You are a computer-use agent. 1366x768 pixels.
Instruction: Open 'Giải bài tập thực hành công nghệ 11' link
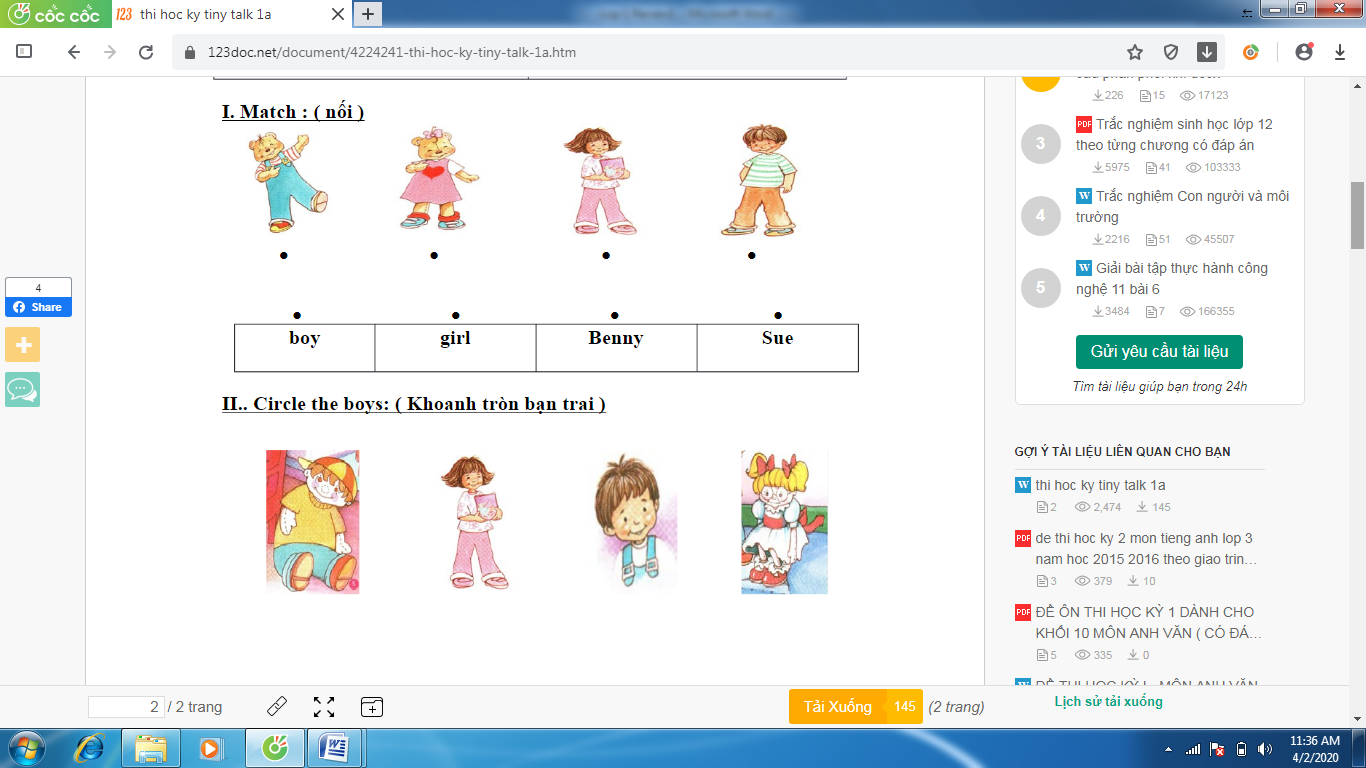(x=1172, y=279)
